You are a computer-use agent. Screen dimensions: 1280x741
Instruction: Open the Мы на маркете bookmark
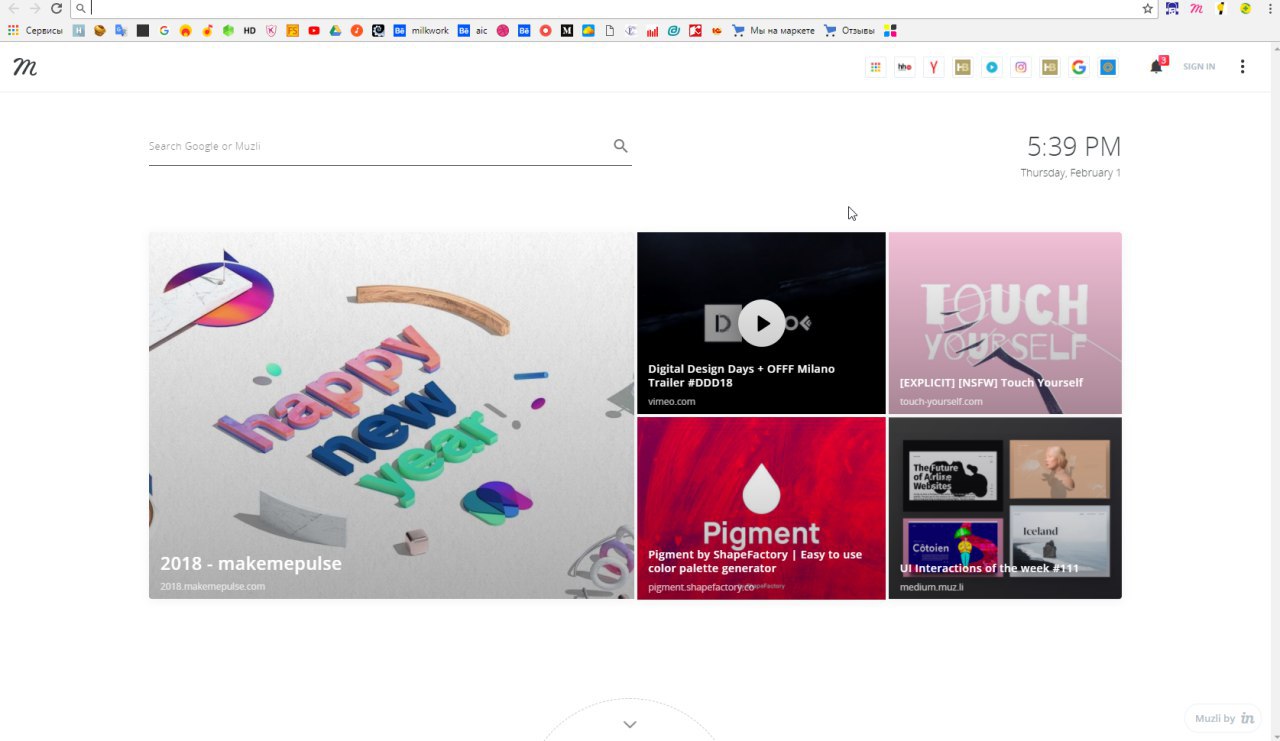[x=773, y=31]
